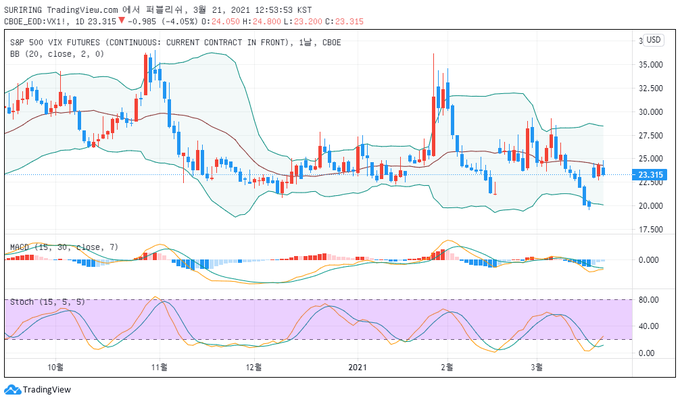Click the CBOE_EOD:VX1! symbol text
The height and width of the screenshot is (402, 680).
tap(35, 21)
